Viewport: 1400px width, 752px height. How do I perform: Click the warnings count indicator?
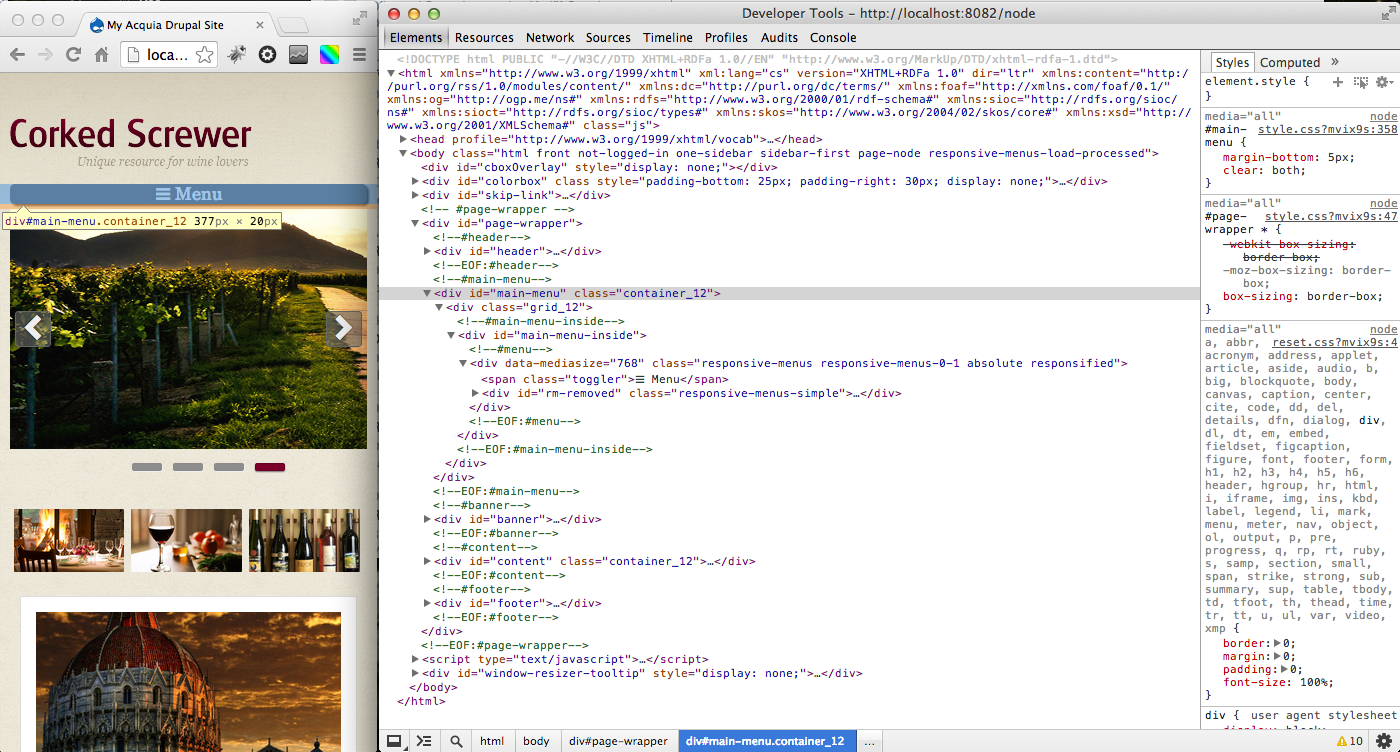(x=1349, y=741)
